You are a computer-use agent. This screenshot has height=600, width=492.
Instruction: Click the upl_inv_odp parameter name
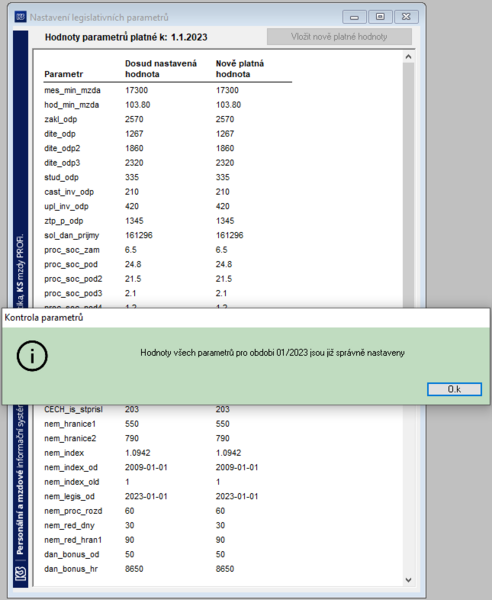point(66,207)
